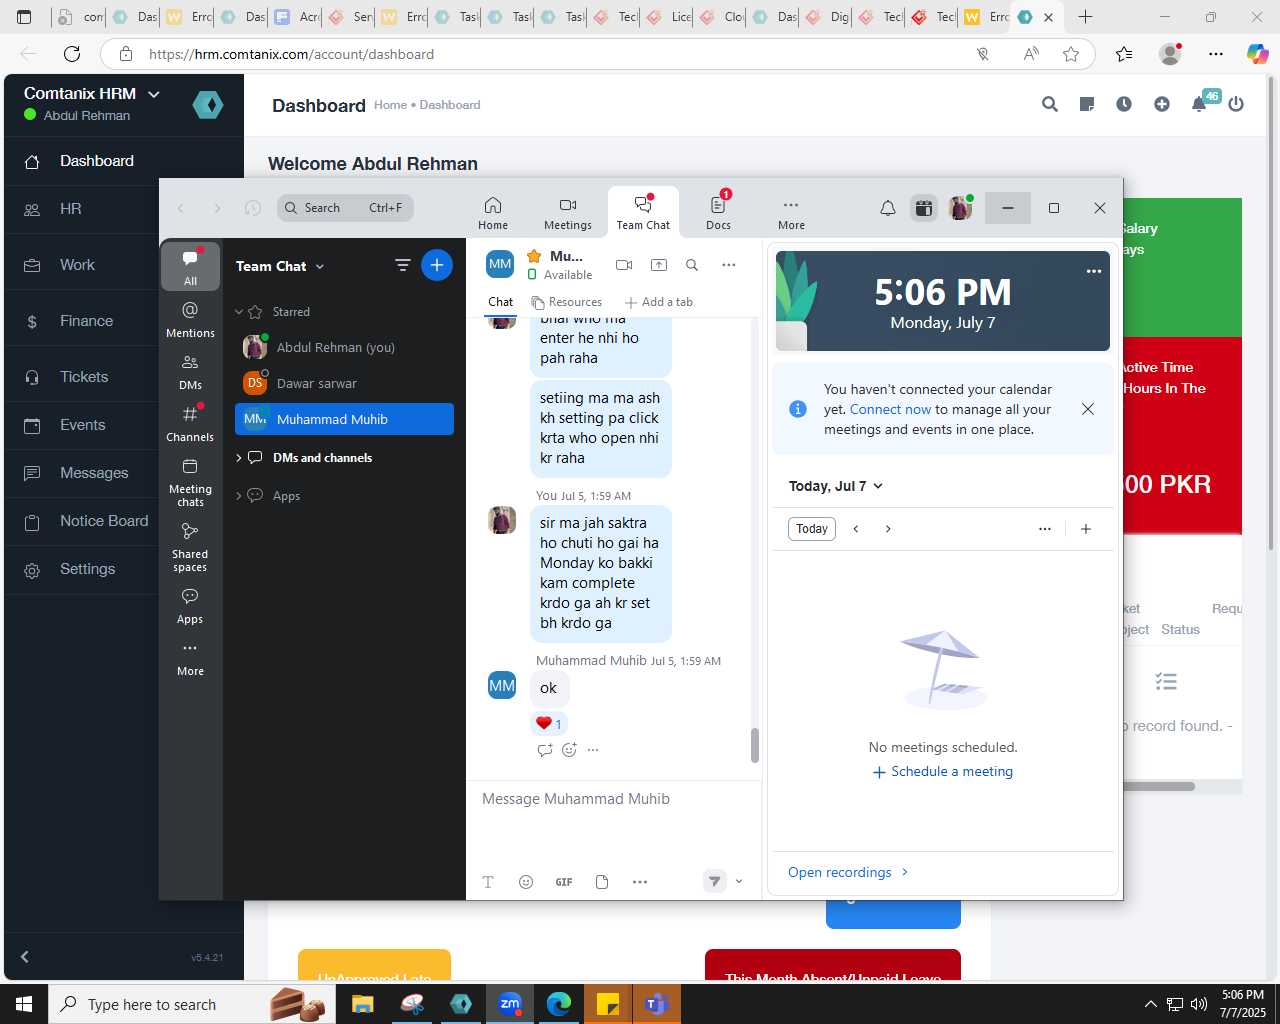Open DMs in the Zoom sidebar
This screenshot has width=1280, height=1024.
point(190,372)
